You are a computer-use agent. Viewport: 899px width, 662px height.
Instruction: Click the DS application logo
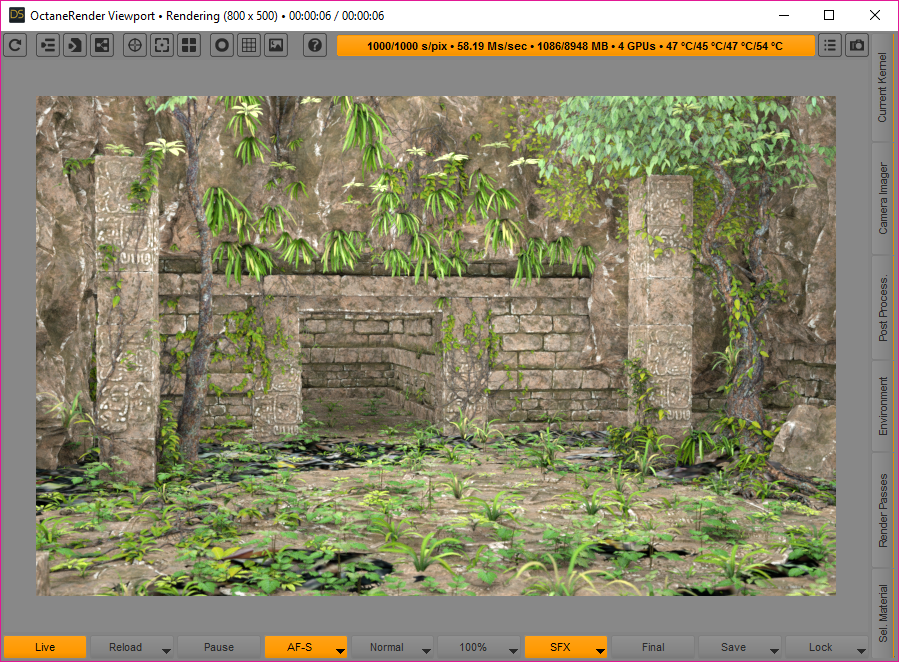coord(17,15)
